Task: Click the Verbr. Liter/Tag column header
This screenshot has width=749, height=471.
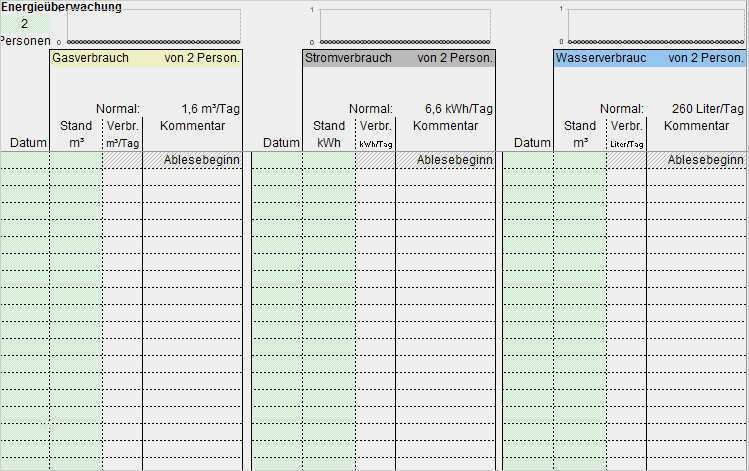Action: [x=626, y=134]
